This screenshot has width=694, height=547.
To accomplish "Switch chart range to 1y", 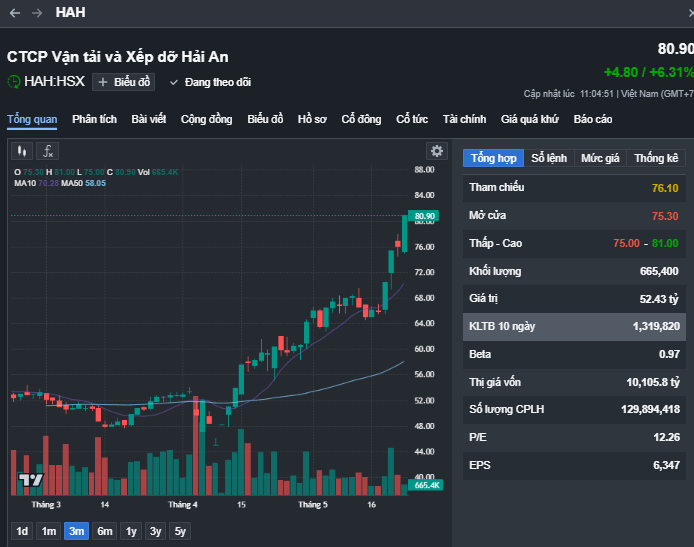I will 131,531.
